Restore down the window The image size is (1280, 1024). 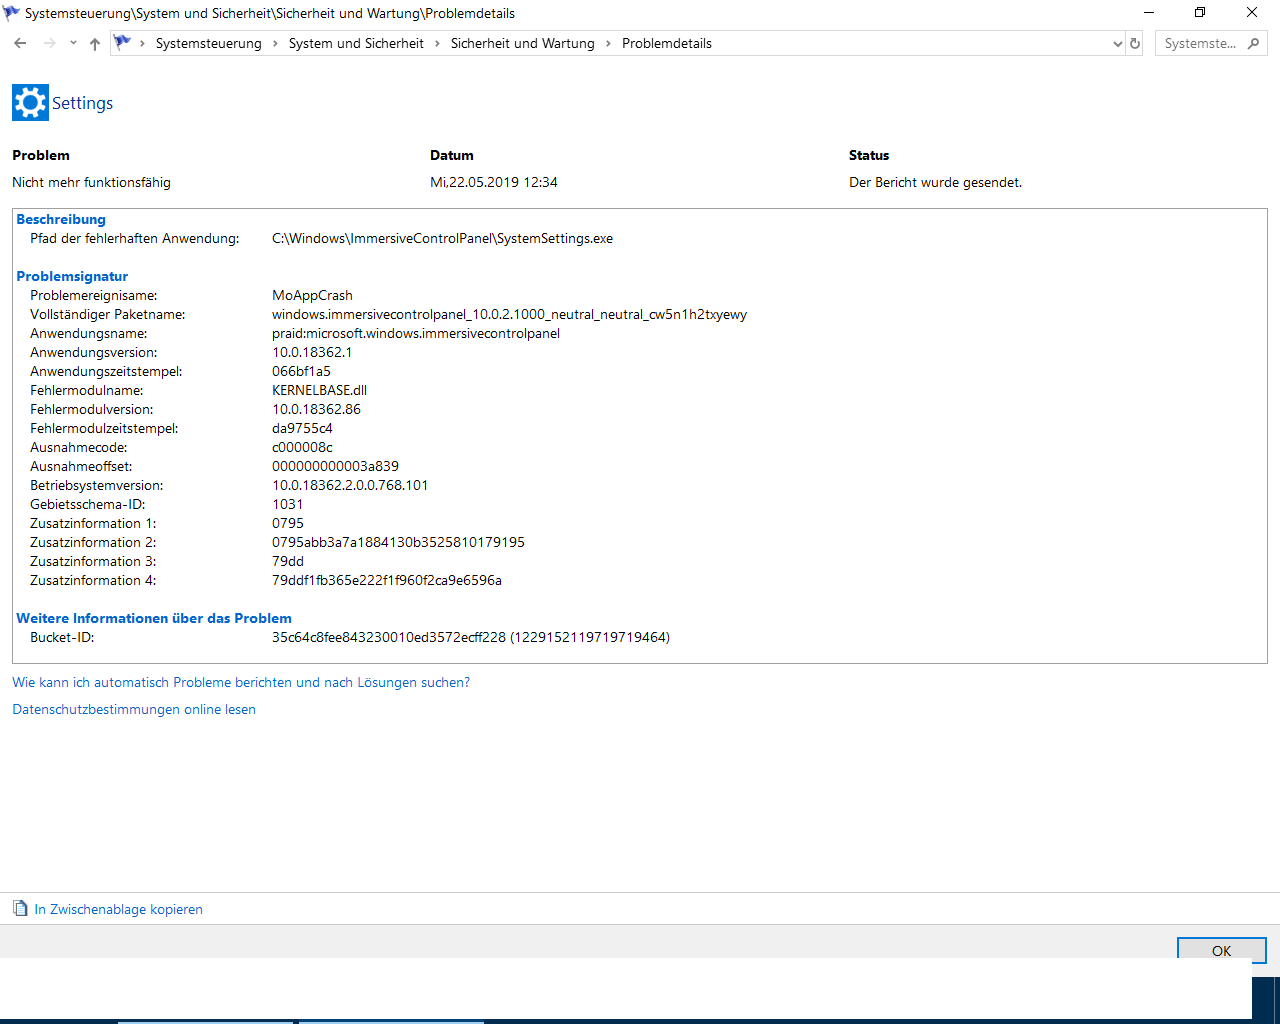click(1200, 13)
